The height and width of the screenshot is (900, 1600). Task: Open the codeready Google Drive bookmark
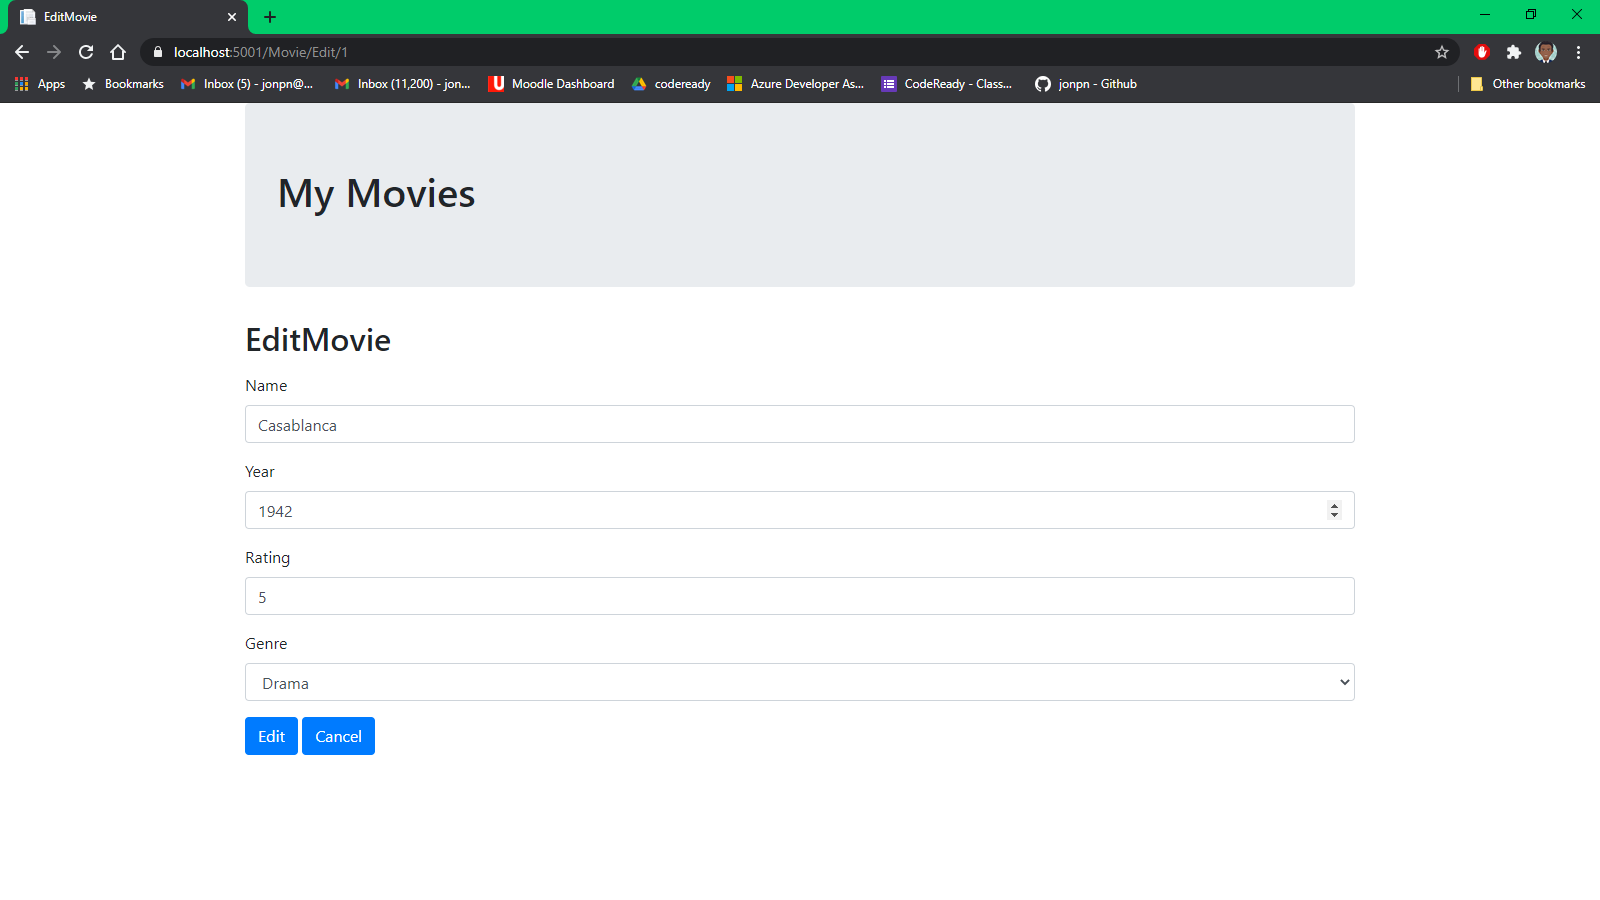point(681,84)
